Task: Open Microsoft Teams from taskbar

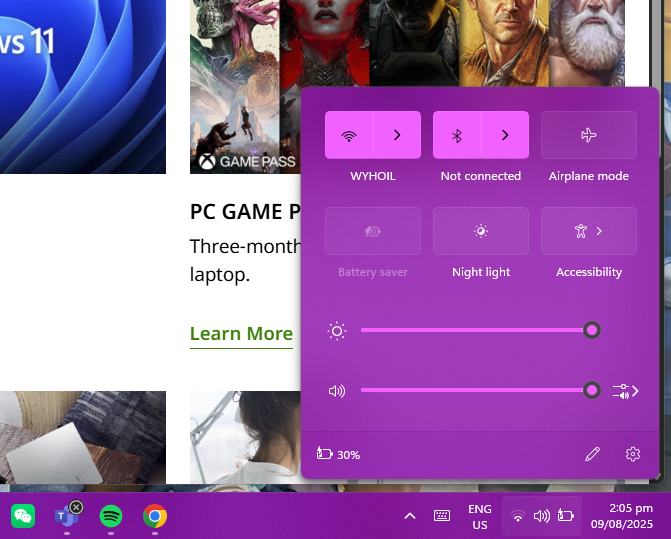Action: tap(67, 516)
